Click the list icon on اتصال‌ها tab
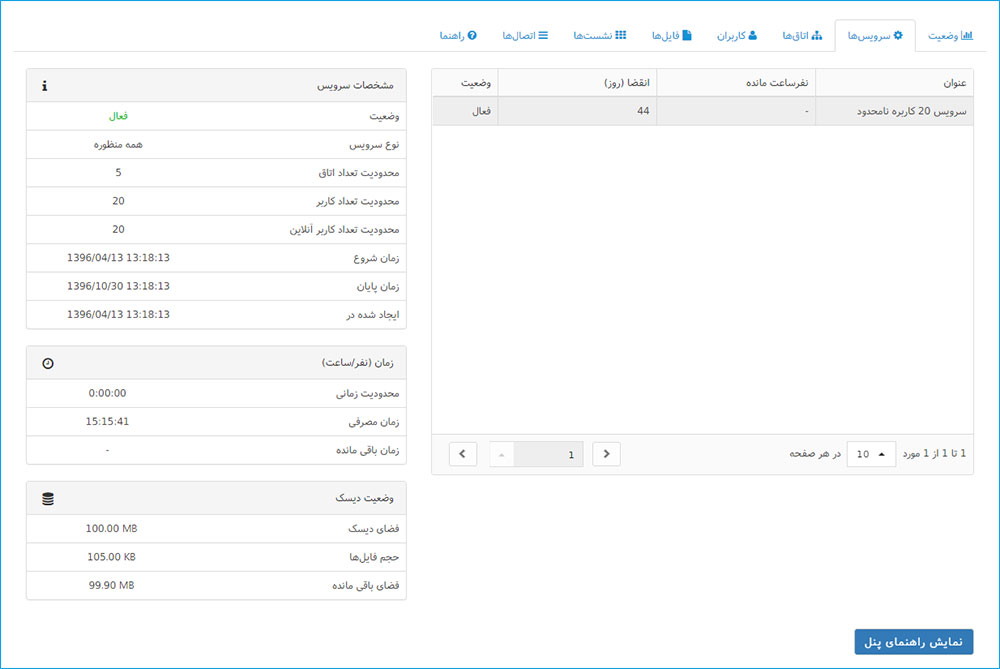Viewport: 1000px width, 669px height. (543, 35)
